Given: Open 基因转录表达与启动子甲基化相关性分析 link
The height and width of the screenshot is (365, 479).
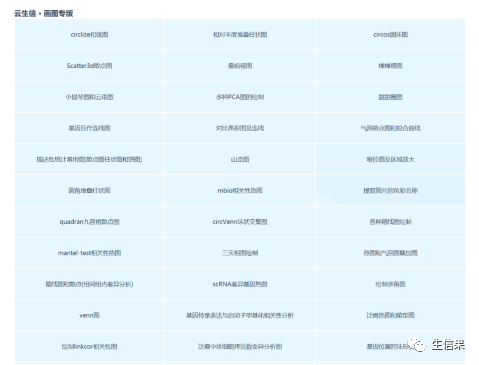Looking at the screenshot, I should [240, 315].
